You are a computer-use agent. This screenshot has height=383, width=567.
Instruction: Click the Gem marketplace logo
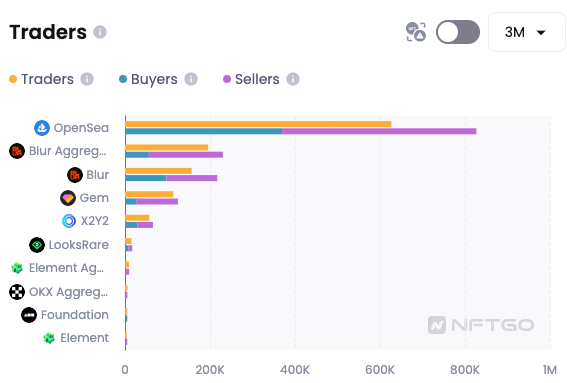click(68, 198)
